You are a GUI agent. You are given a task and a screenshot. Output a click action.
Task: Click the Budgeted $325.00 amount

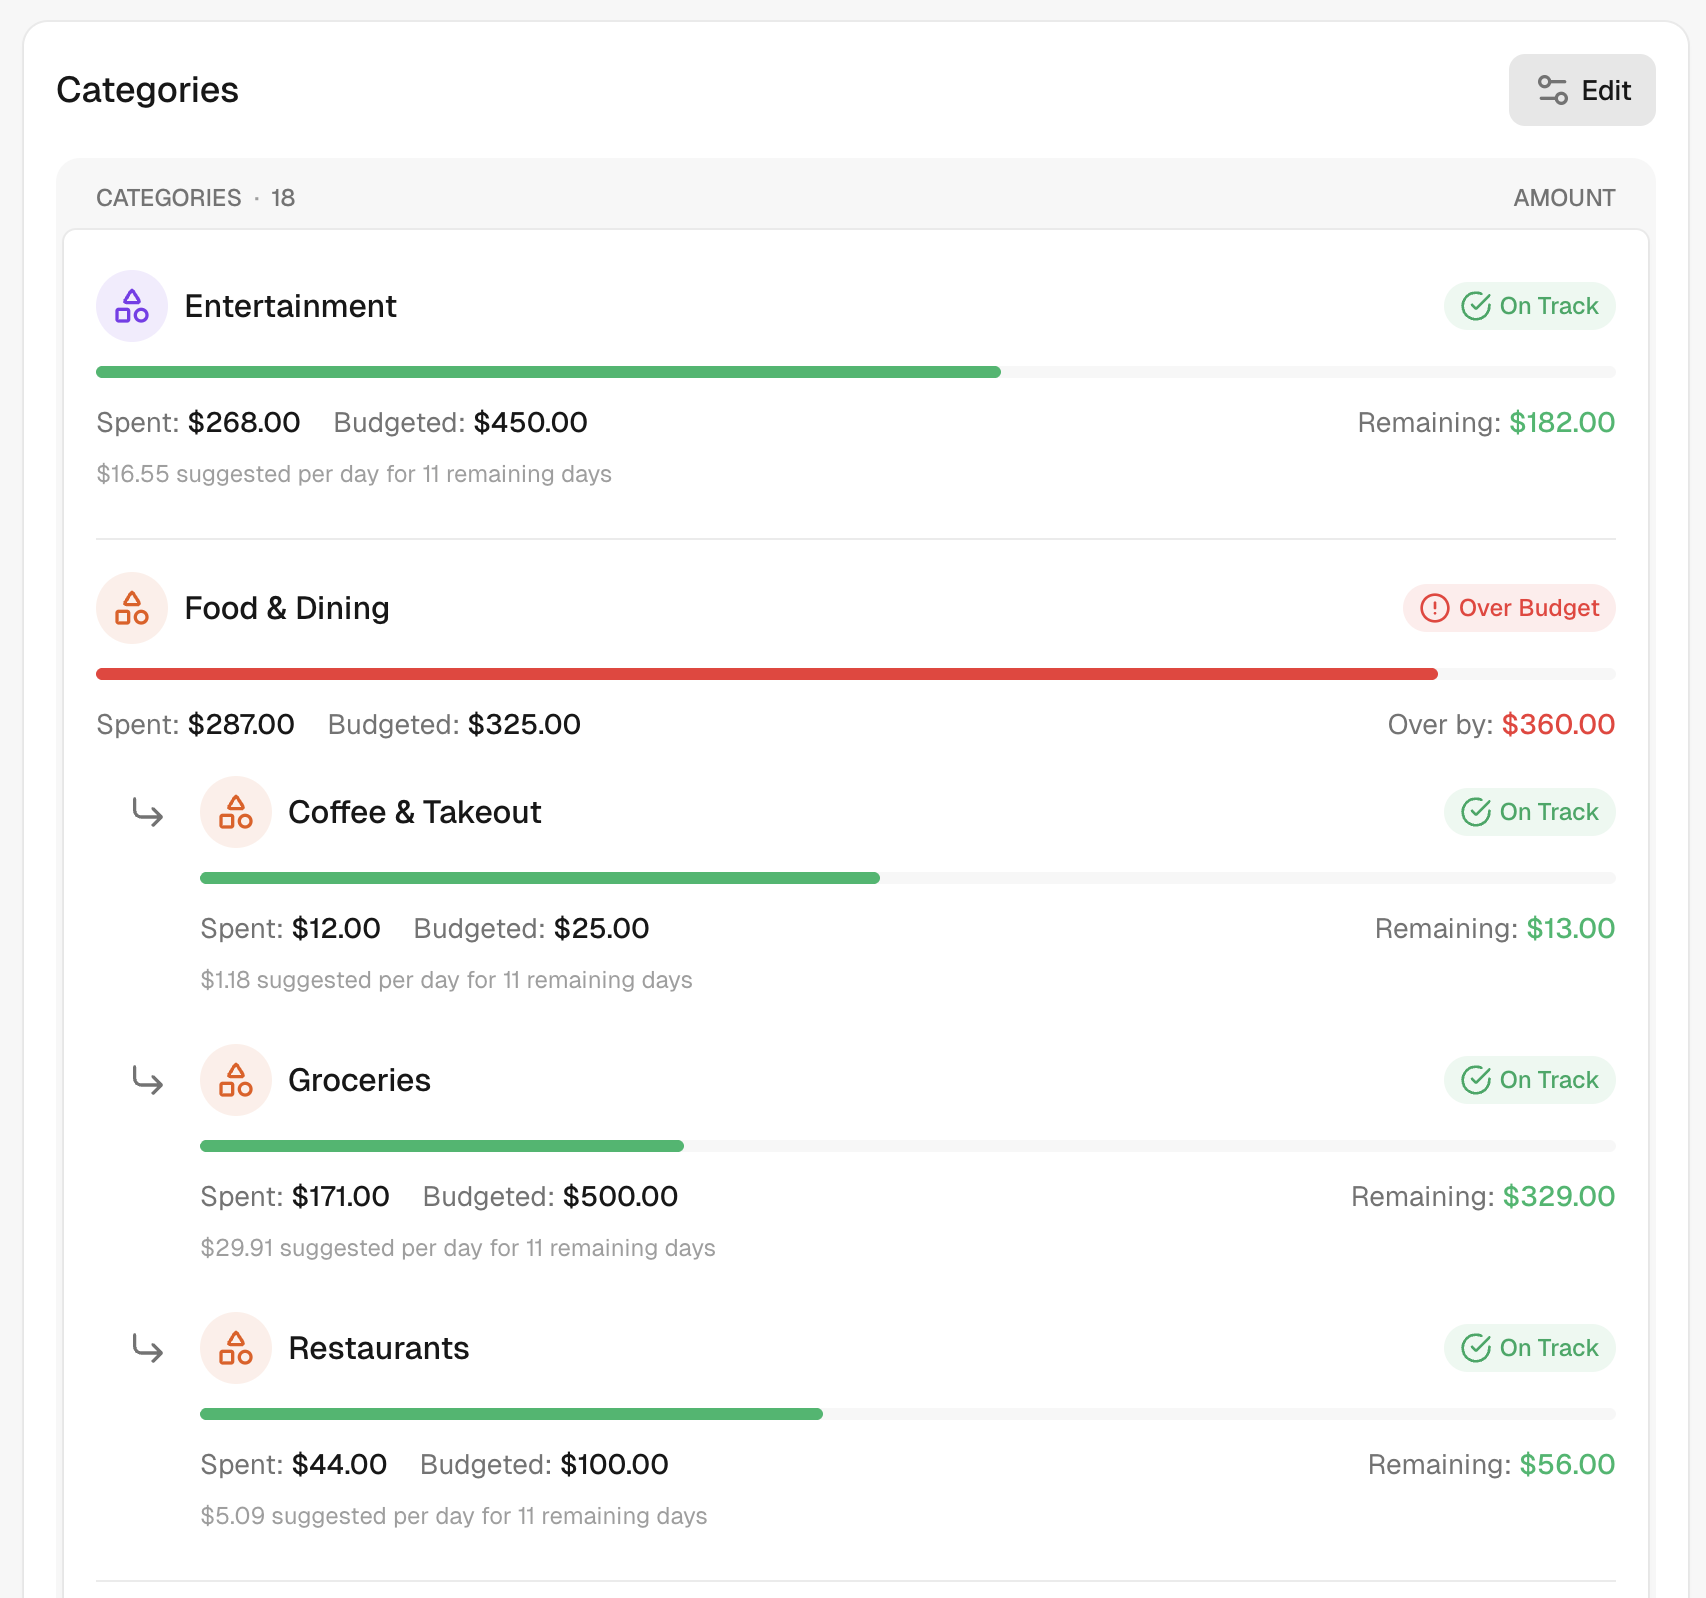pyautogui.click(x=524, y=724)
